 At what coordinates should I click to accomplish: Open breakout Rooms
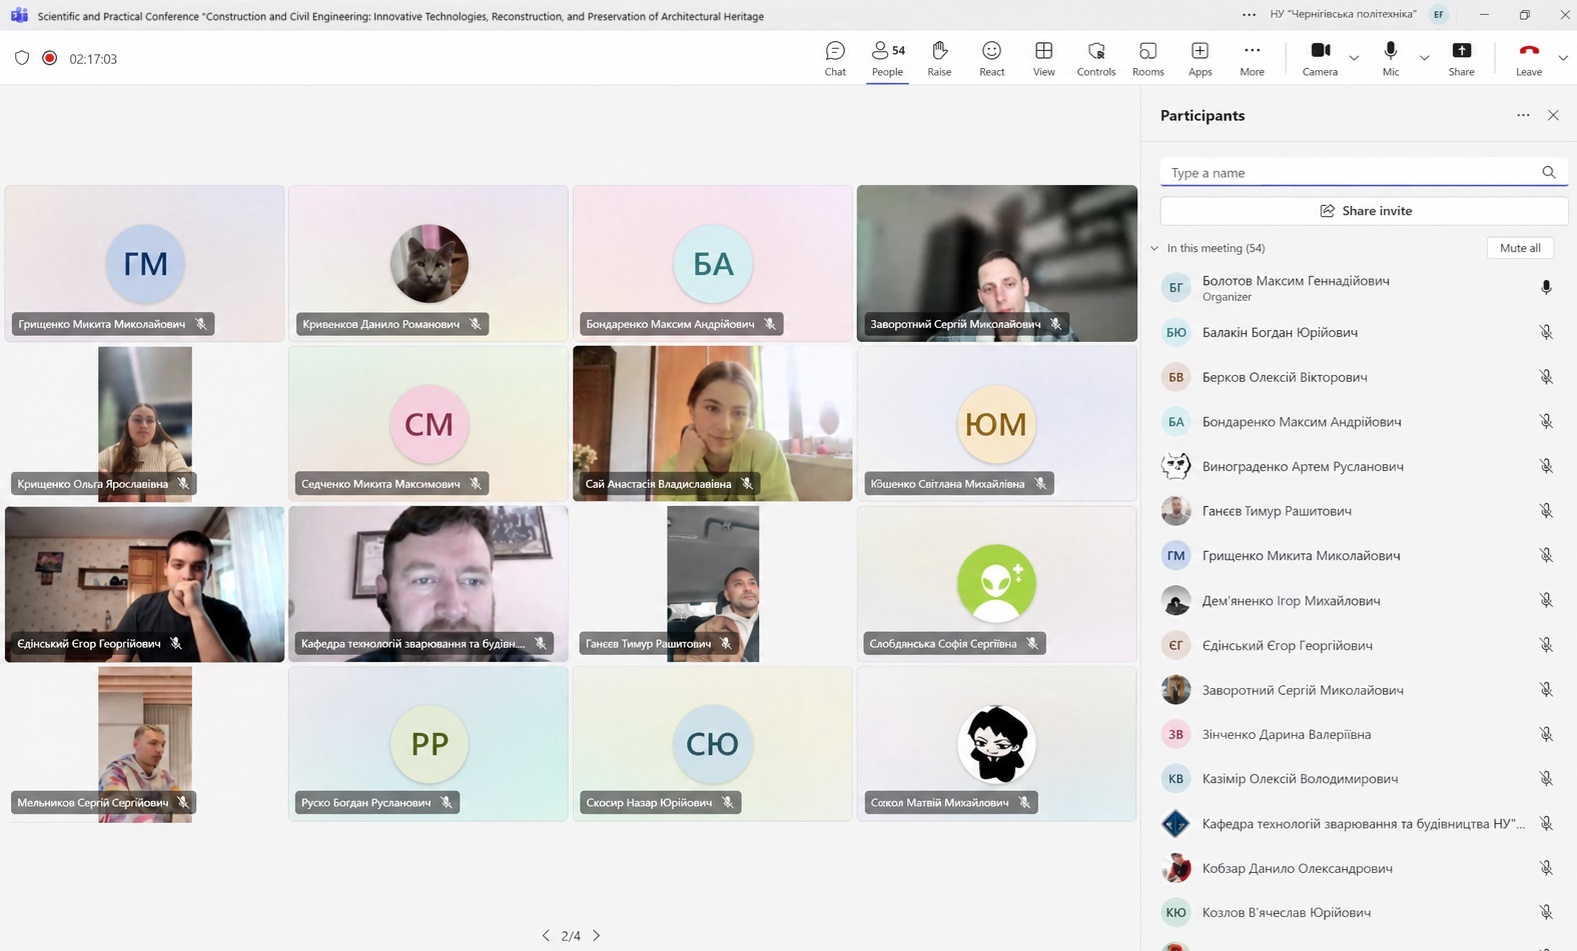[1148, 58]
